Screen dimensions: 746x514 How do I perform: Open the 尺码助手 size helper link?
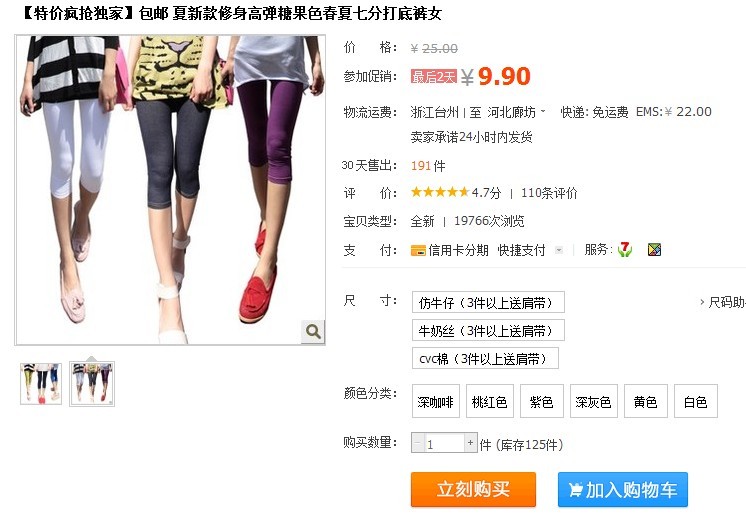click(724, 302)
